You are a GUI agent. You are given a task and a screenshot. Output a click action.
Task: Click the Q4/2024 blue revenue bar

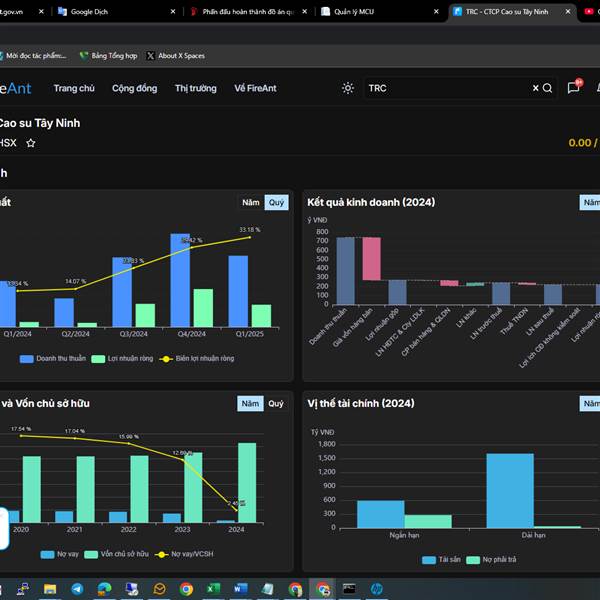point(180,280)
